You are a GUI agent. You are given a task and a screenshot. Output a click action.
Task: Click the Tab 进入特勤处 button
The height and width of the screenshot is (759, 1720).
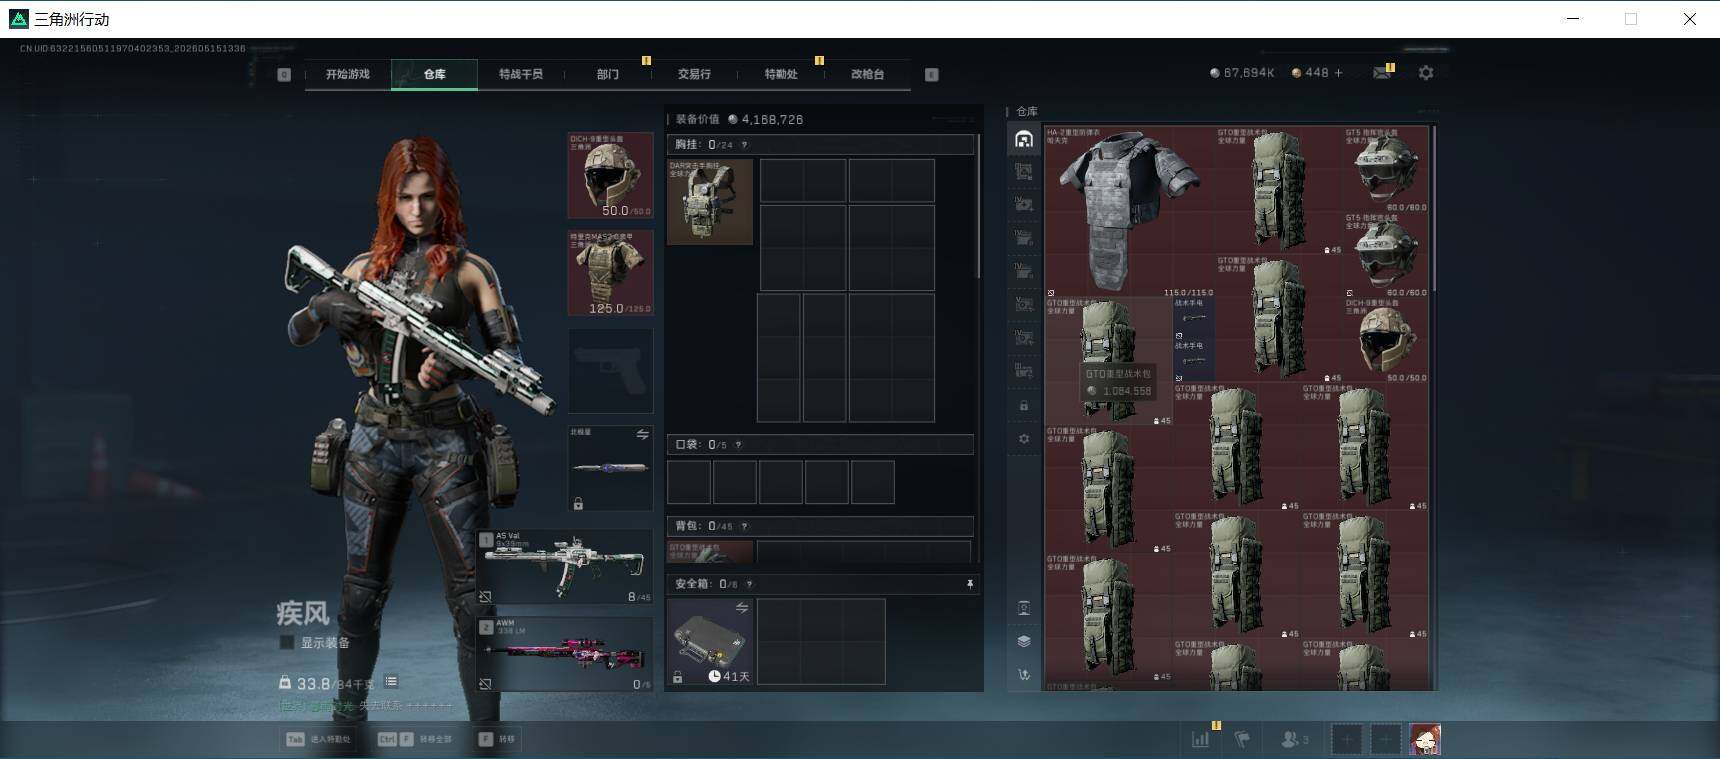click(319, 739)
